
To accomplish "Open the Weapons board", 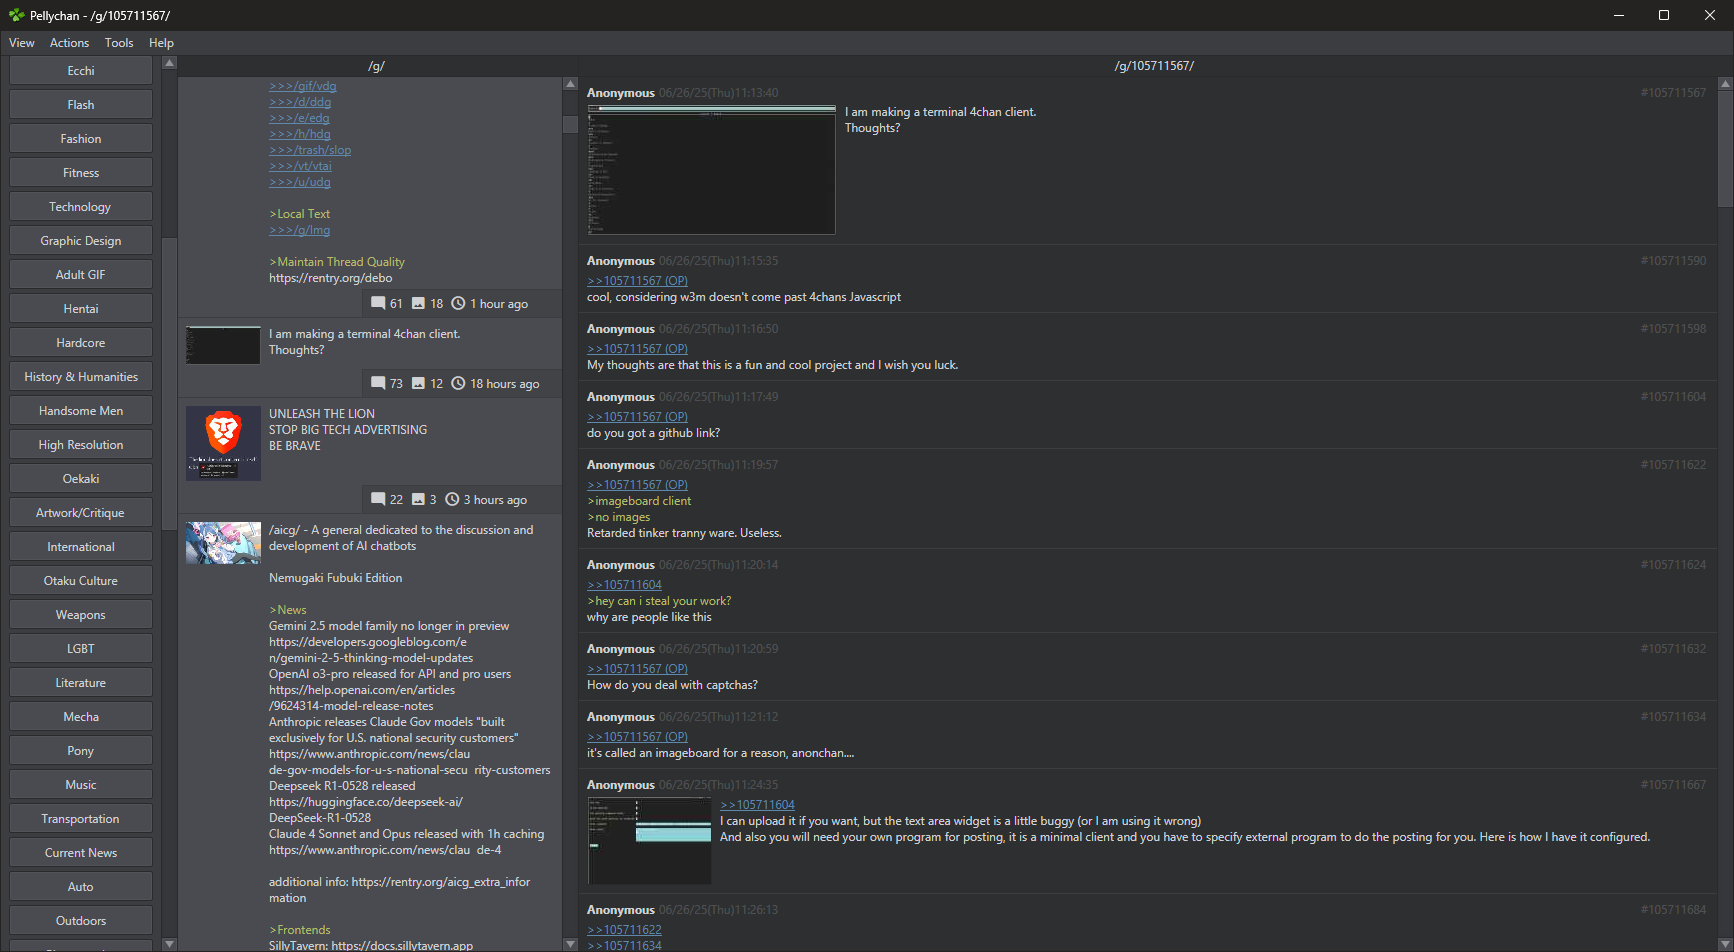I will pos(81,615).
